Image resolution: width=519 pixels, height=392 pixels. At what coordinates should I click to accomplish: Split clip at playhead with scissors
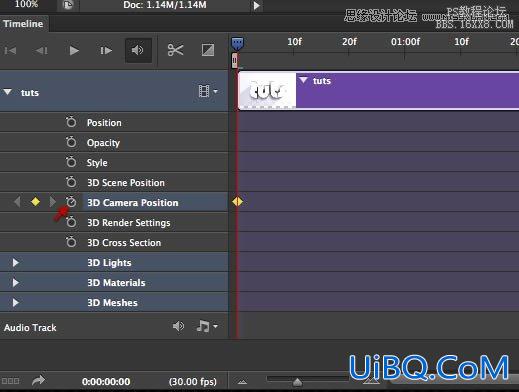point(175,50)
